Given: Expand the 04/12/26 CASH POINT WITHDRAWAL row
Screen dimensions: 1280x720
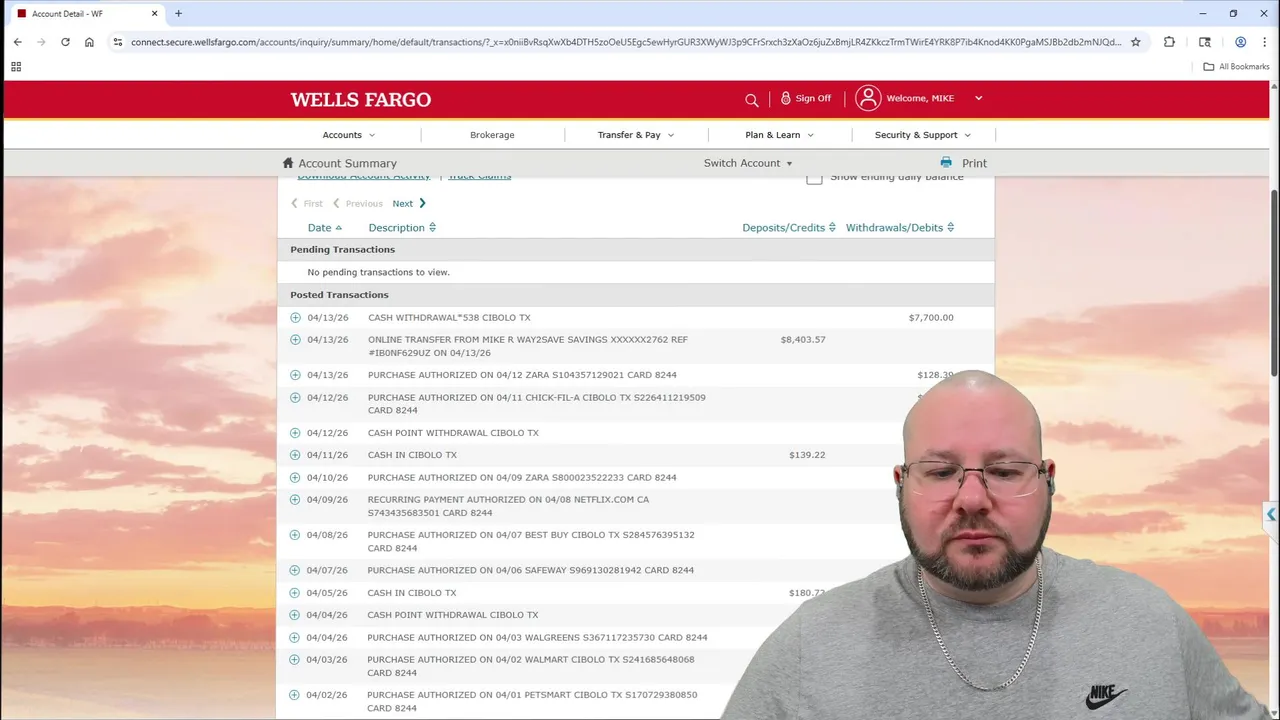Looking at the screenshot, I should point(295,433).
